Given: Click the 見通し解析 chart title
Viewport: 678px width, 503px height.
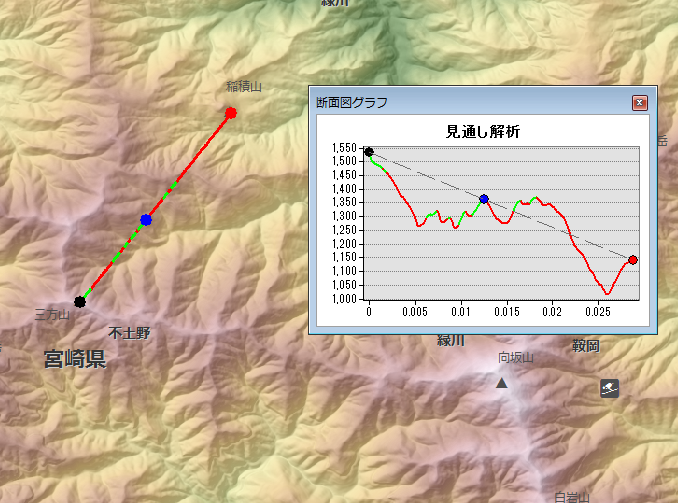Looking at the screenshot, I should point(483,132).
